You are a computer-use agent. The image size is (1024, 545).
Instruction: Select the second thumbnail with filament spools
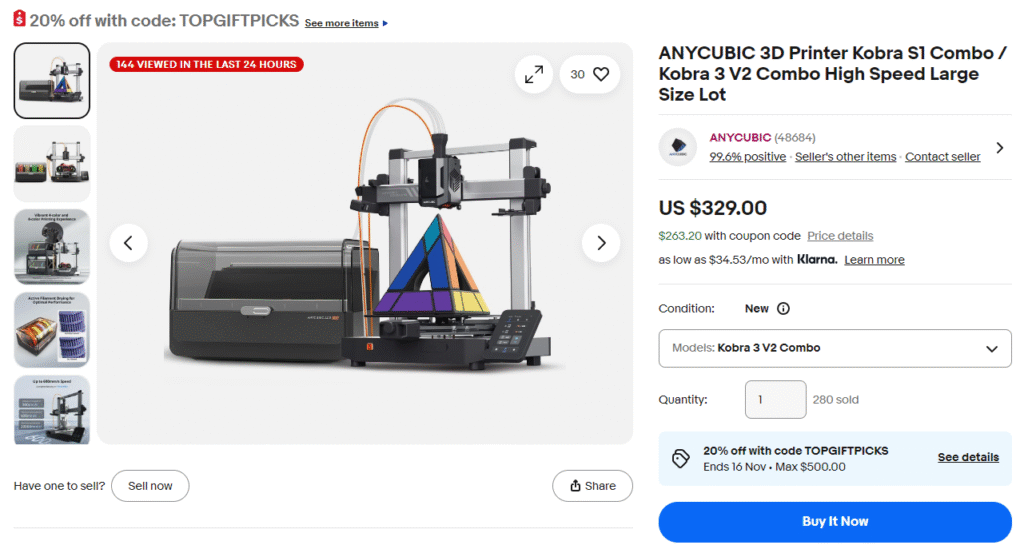point(52,163)
